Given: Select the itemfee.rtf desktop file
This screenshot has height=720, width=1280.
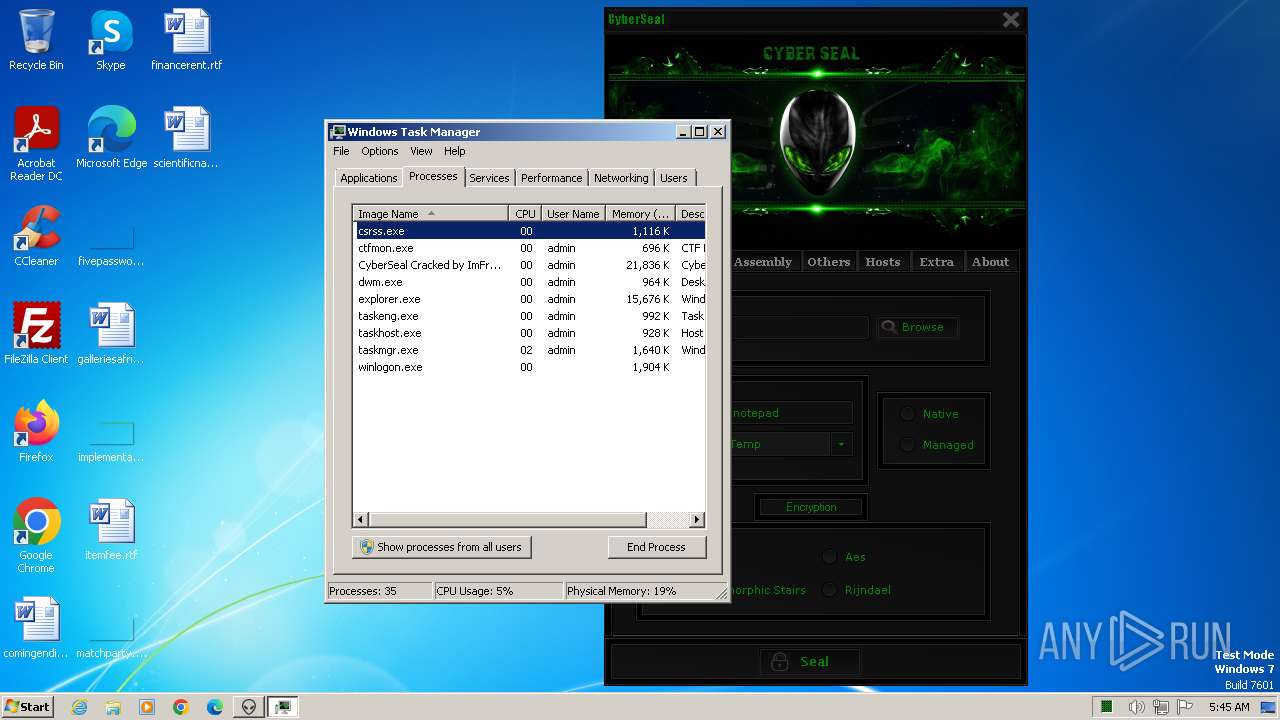Looking at the screenshot, I should coord(111,530).
